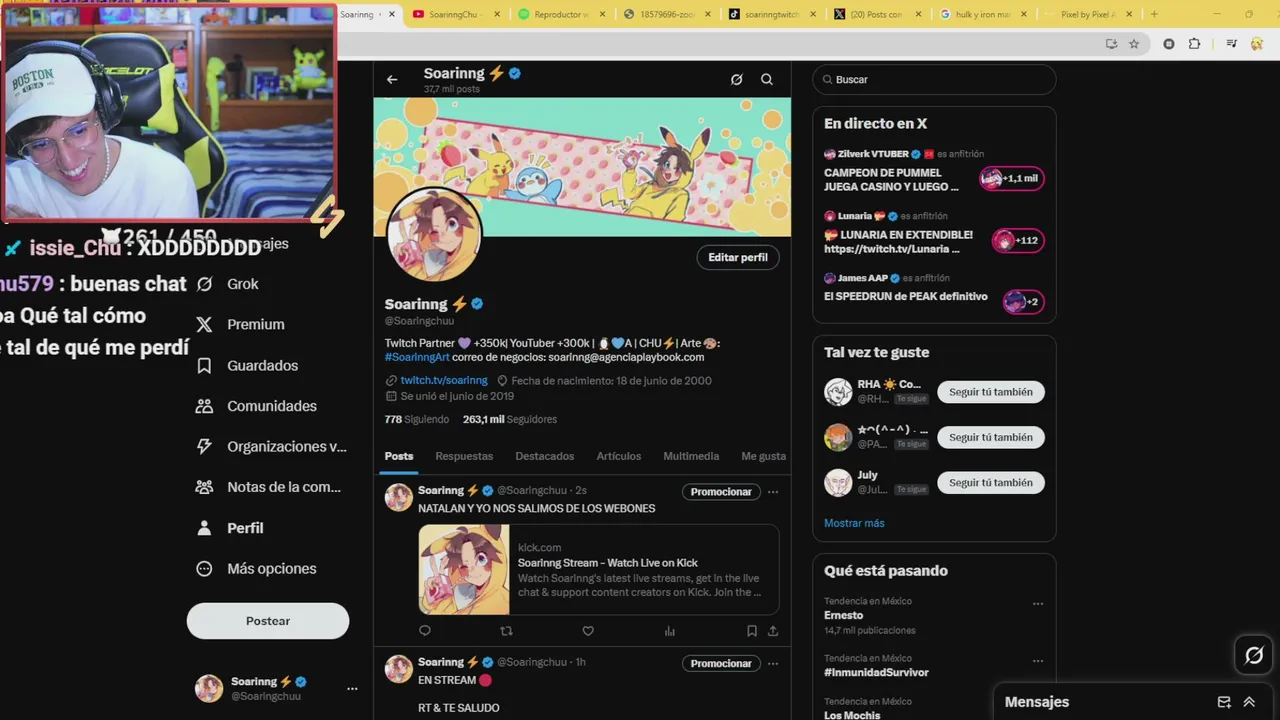Compose new message in Mensajes bar
The width and height of the screenshot is (1280, 720).
click(1224, 702)
